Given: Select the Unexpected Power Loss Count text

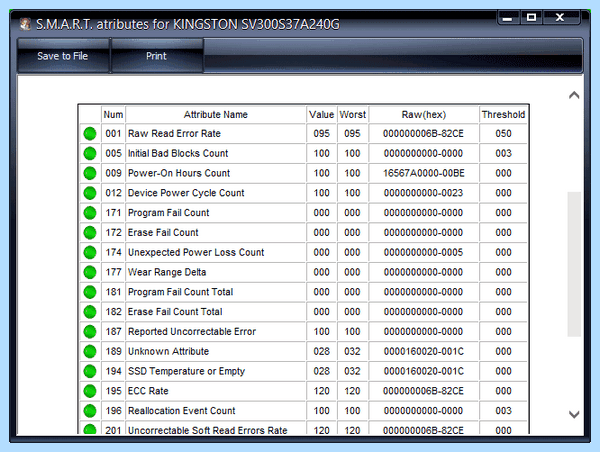Looking at the screenshot, I should (x=196, y=253).
